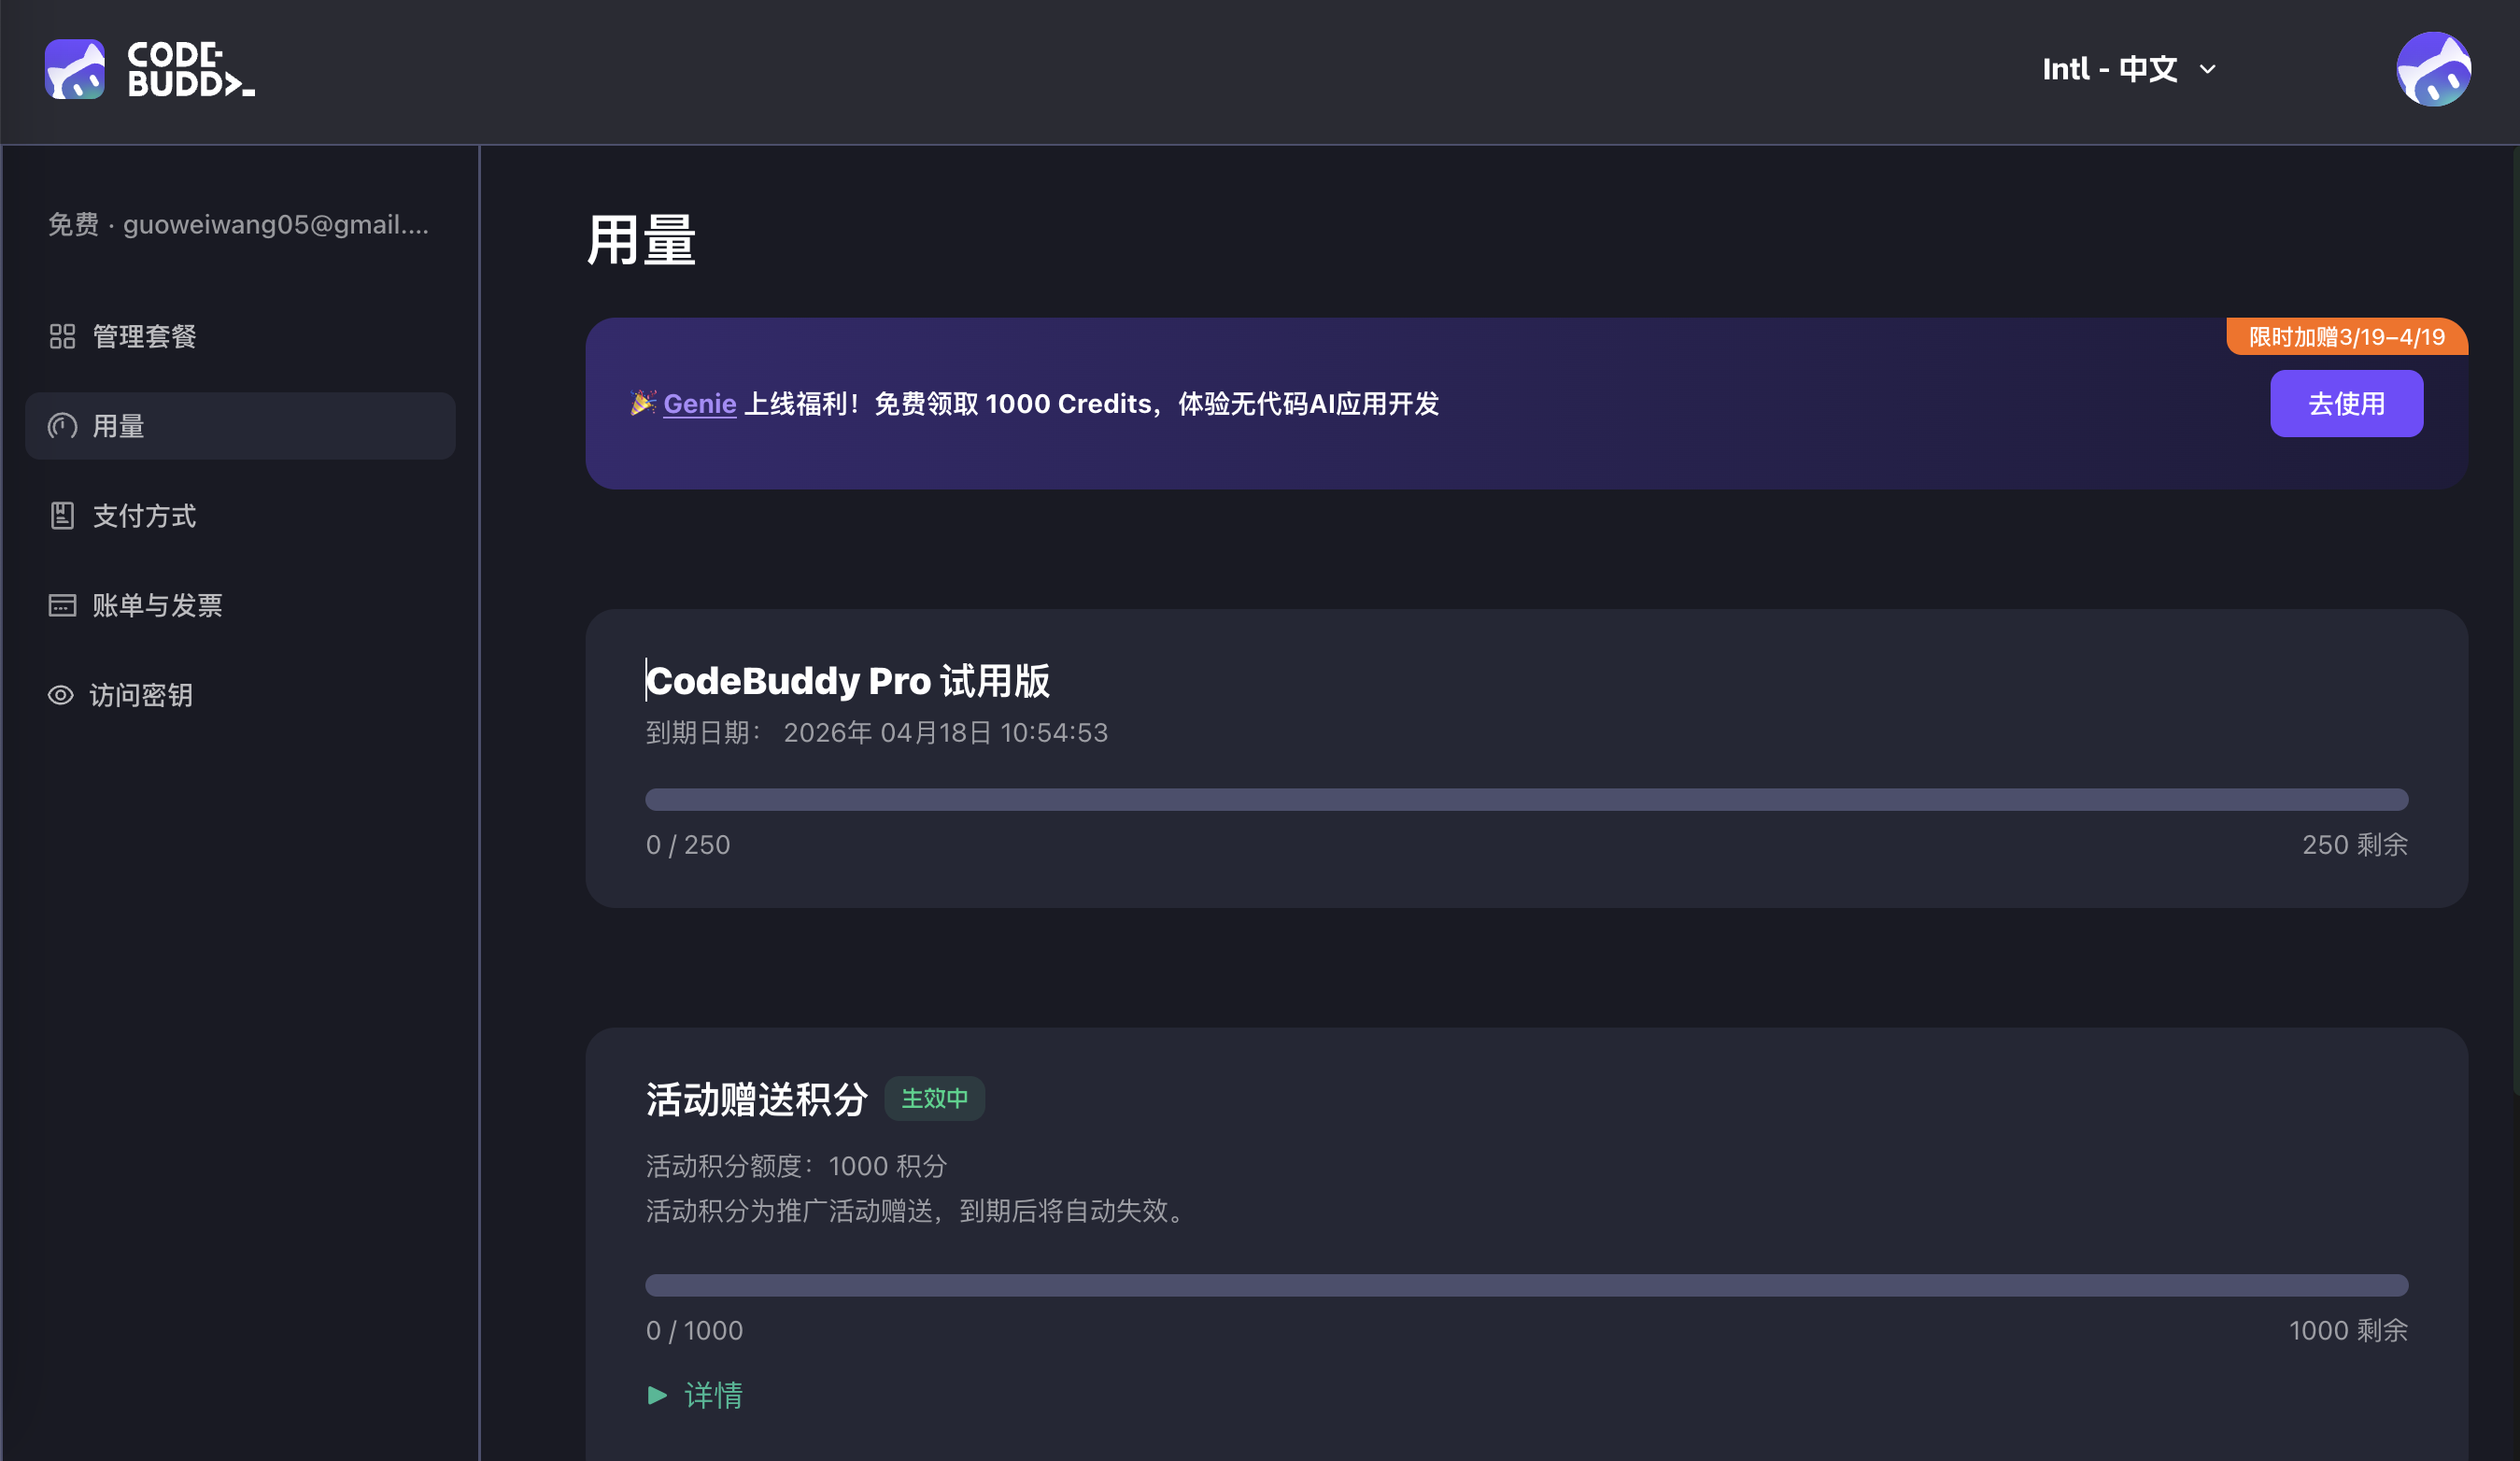Click the eye icon beside 访问密钥
Screen dimensions: 2520x1461
61,695
